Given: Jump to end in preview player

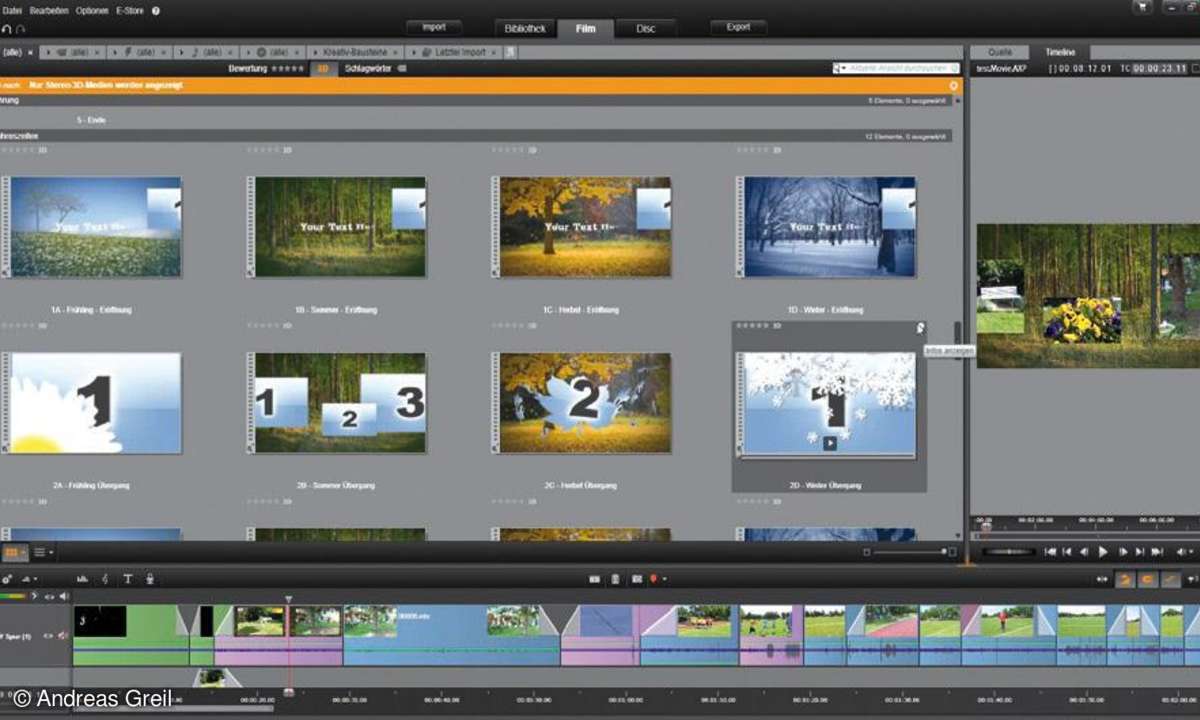Looking at the screenshot, I should 1157,551.
